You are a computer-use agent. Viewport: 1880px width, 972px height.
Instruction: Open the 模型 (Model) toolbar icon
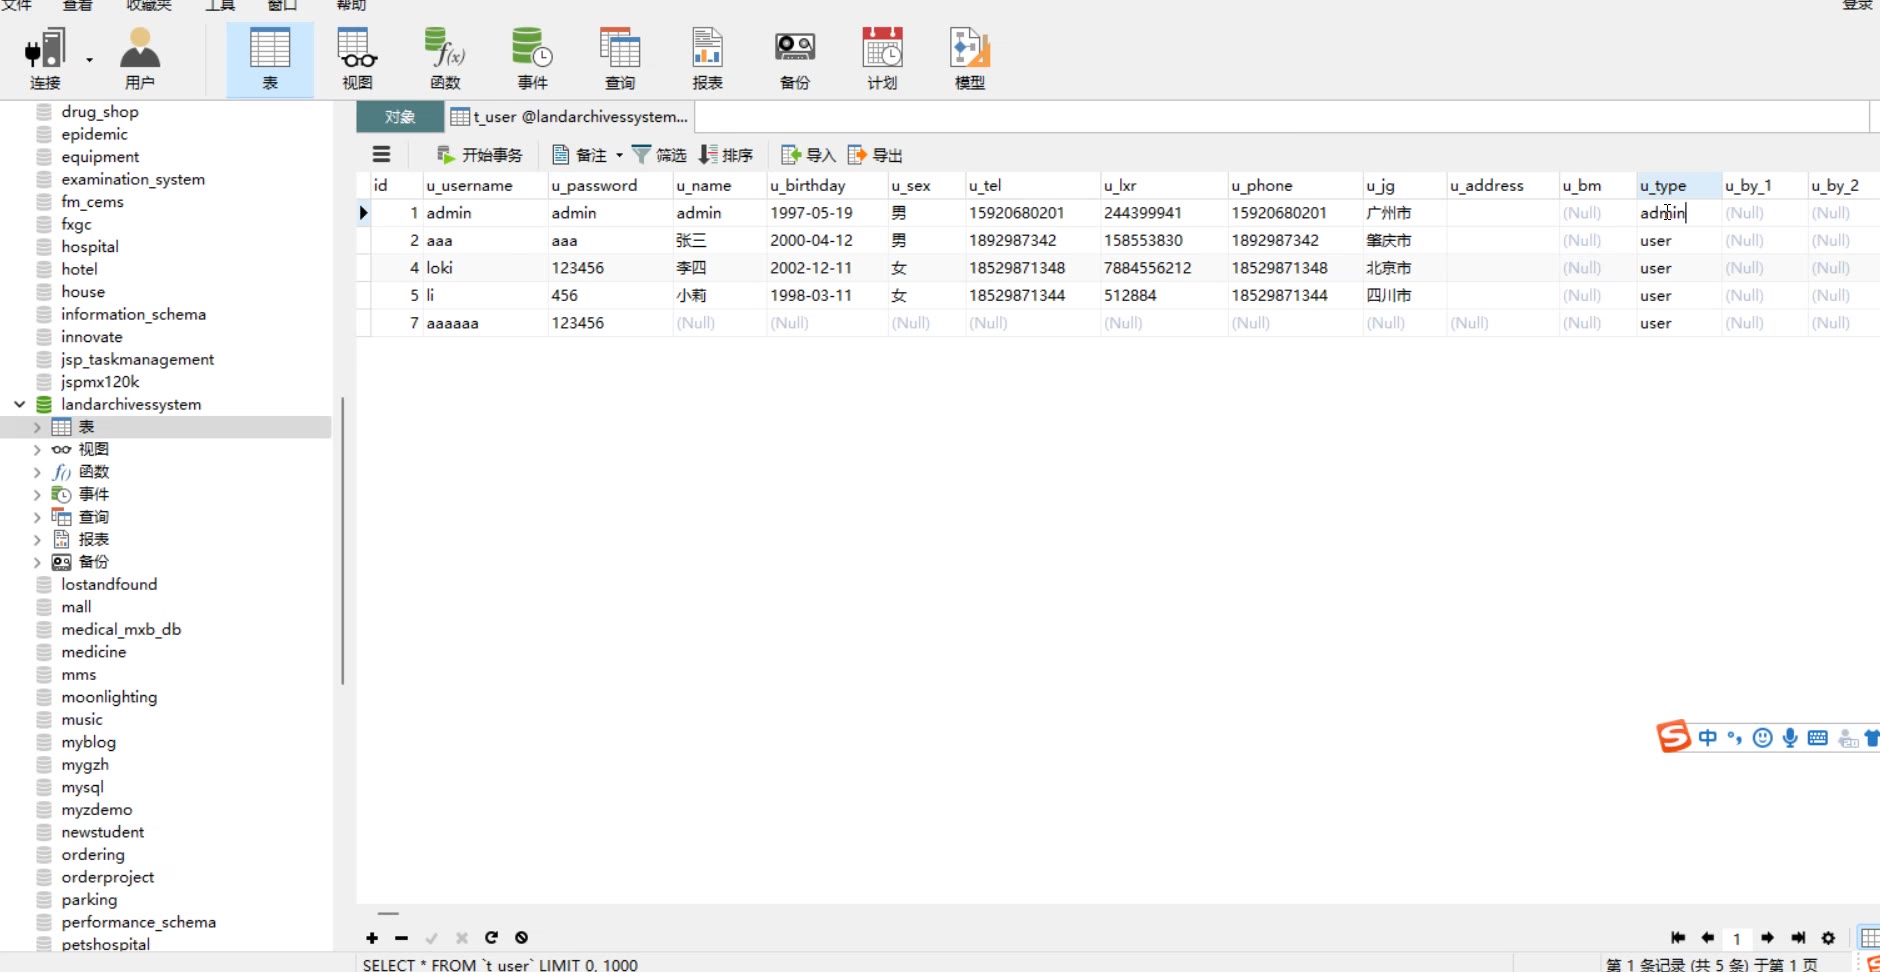pos(969,59)
